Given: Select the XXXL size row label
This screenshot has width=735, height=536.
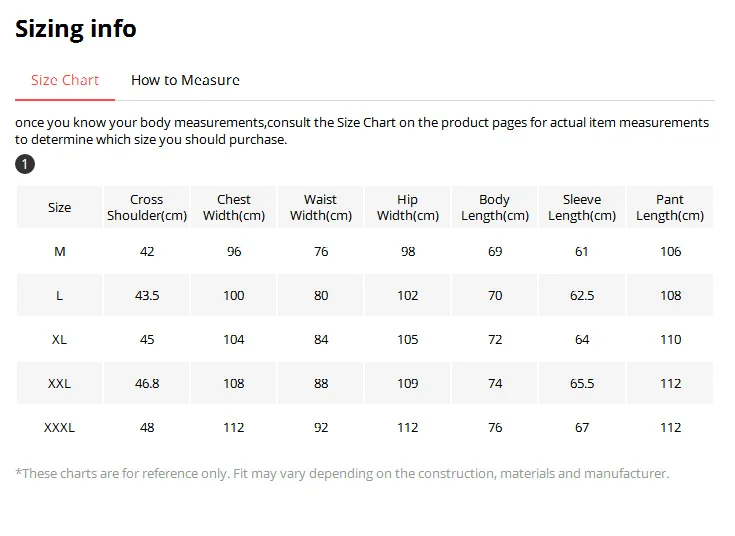Looking at the screenshot, I should tap(60, 427).
